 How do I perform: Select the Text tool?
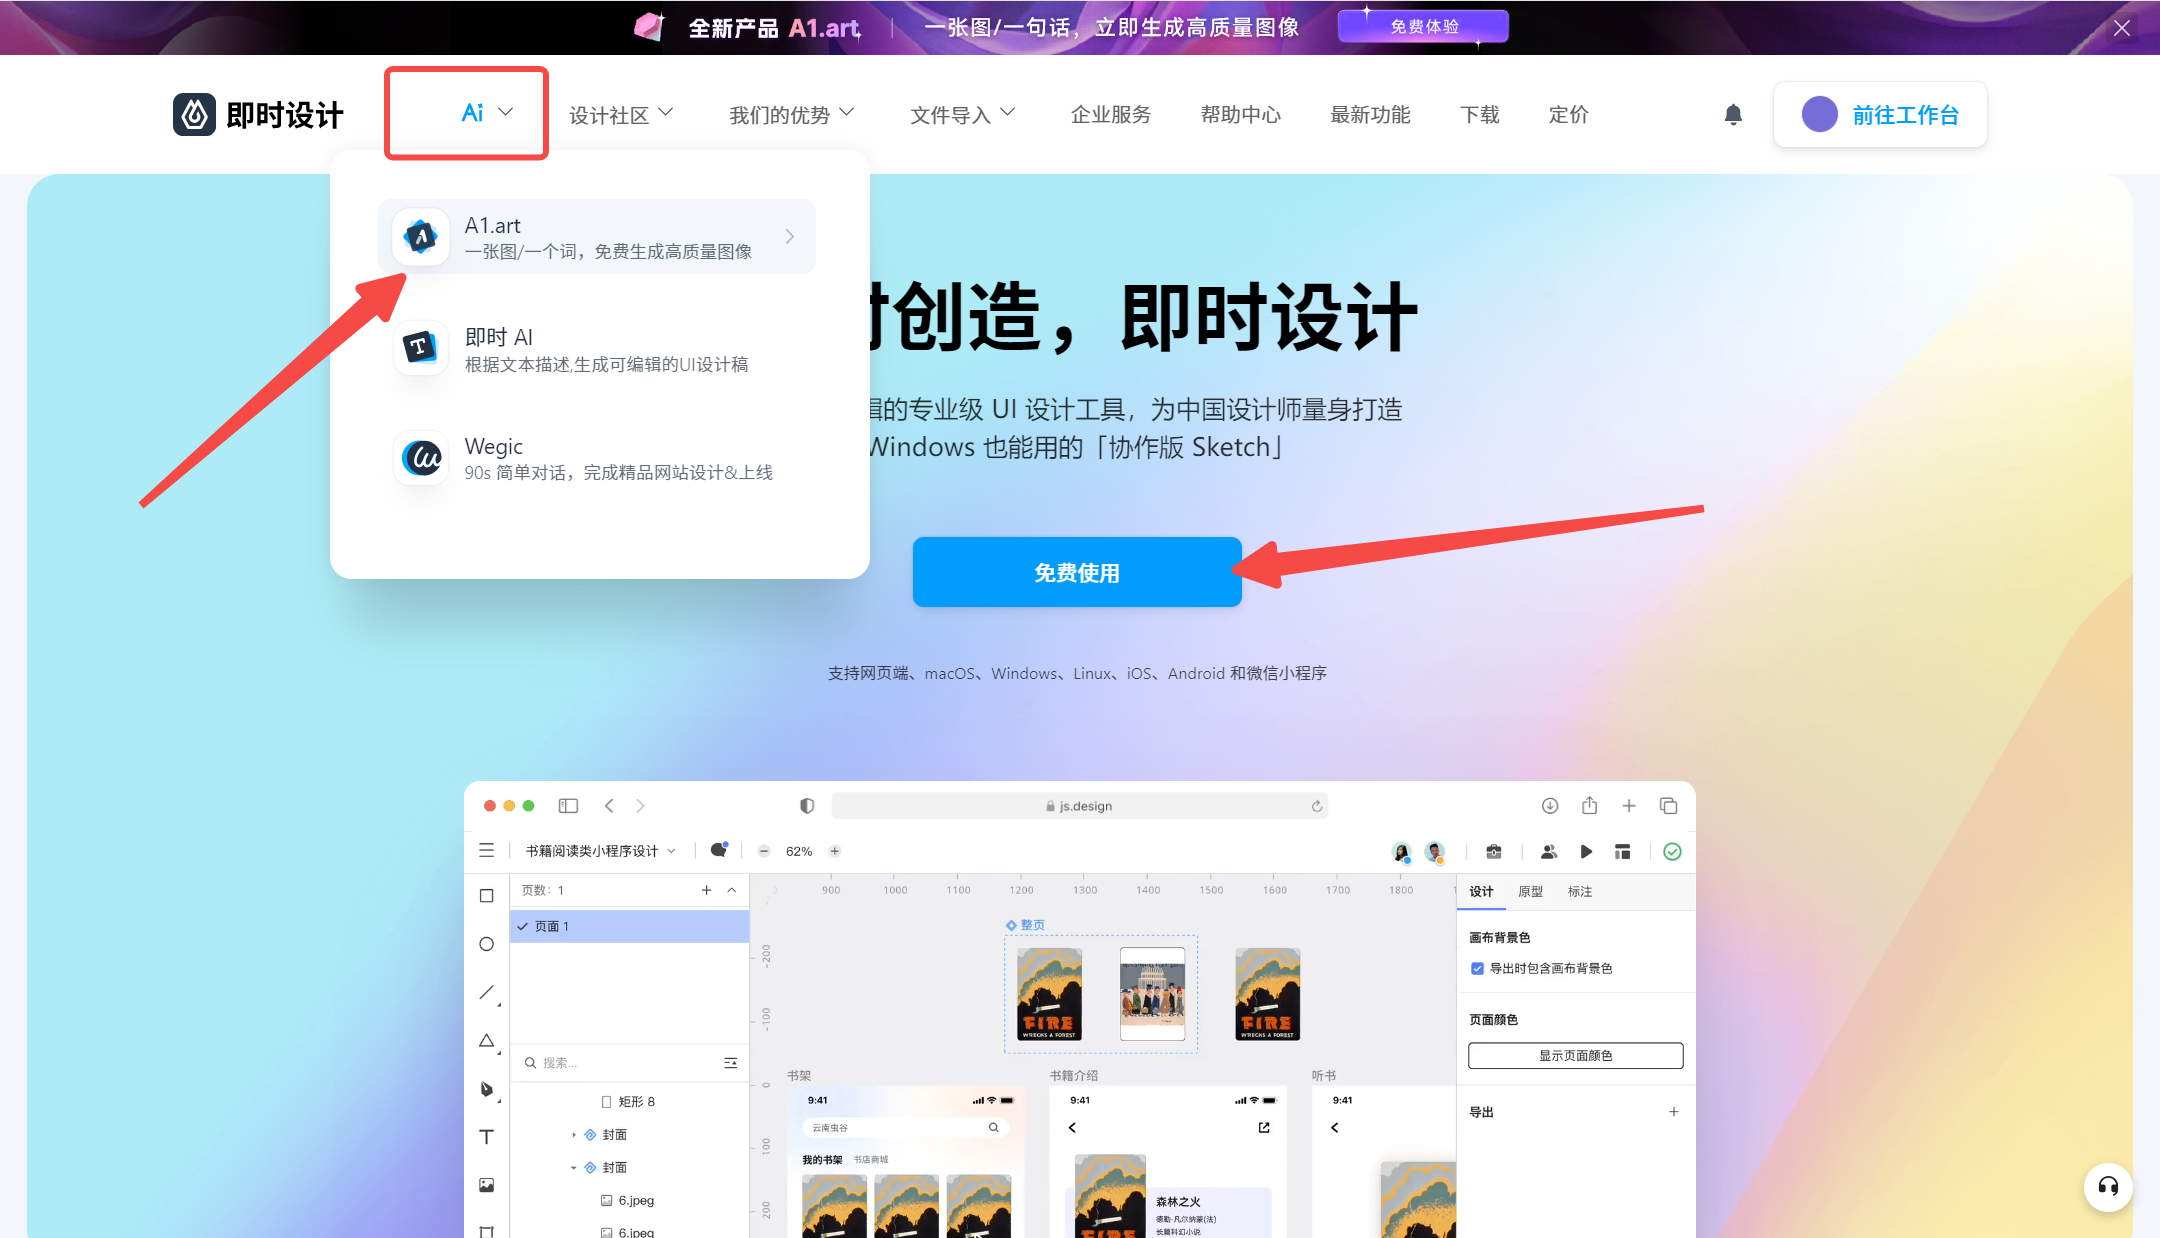point(487,1137)
